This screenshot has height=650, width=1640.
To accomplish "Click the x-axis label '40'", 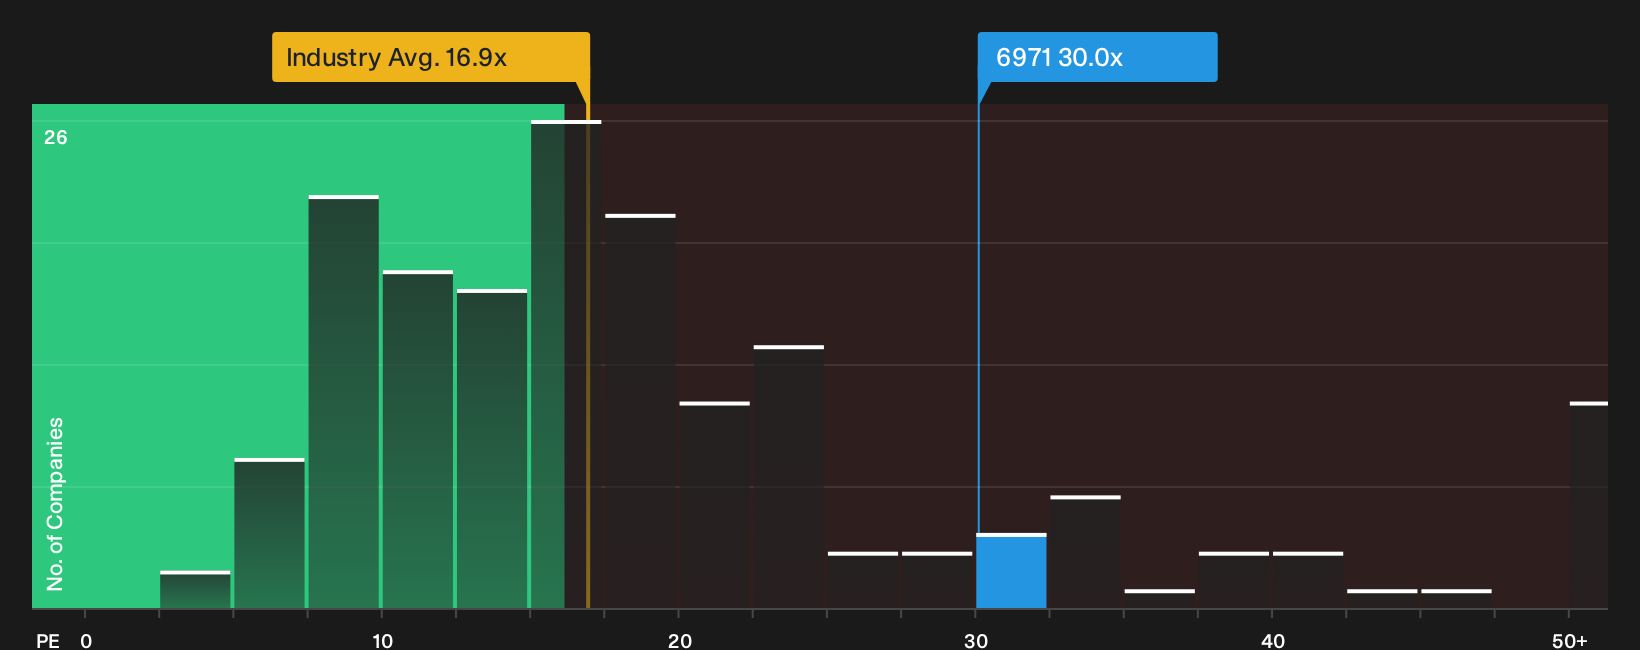I will (1272, 641).
